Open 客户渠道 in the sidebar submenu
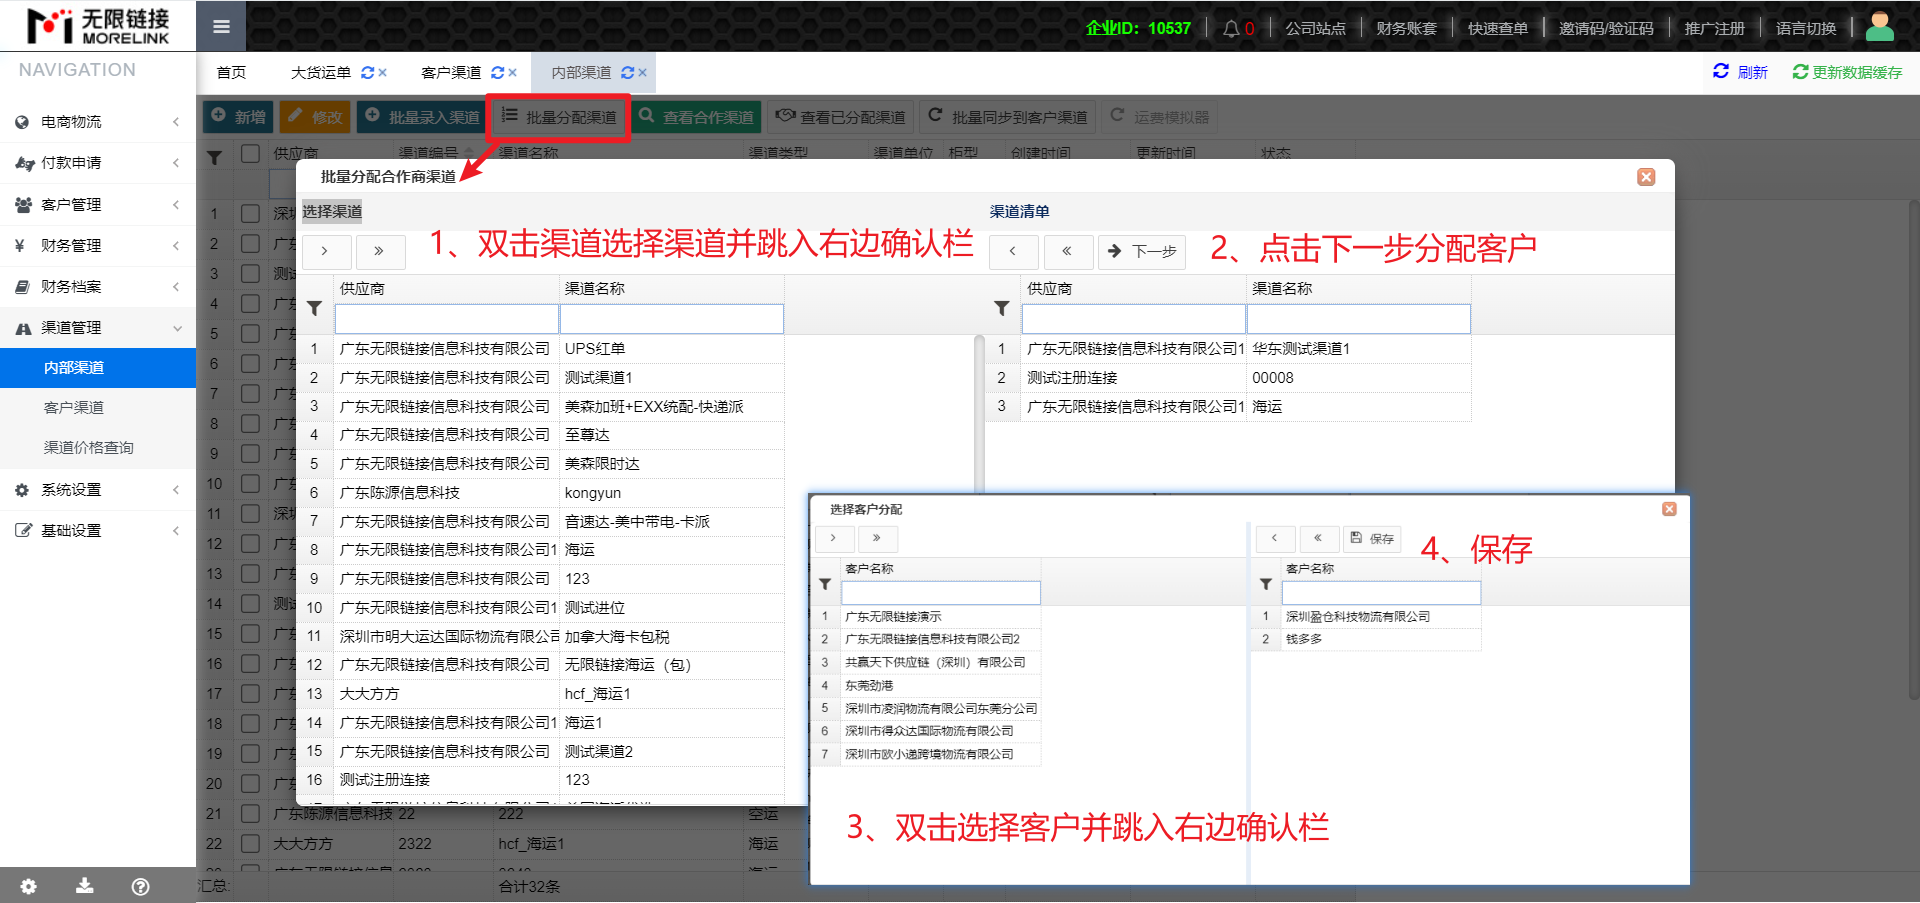The width and height of the screenshot is (1920, 903). coord(74,407)
